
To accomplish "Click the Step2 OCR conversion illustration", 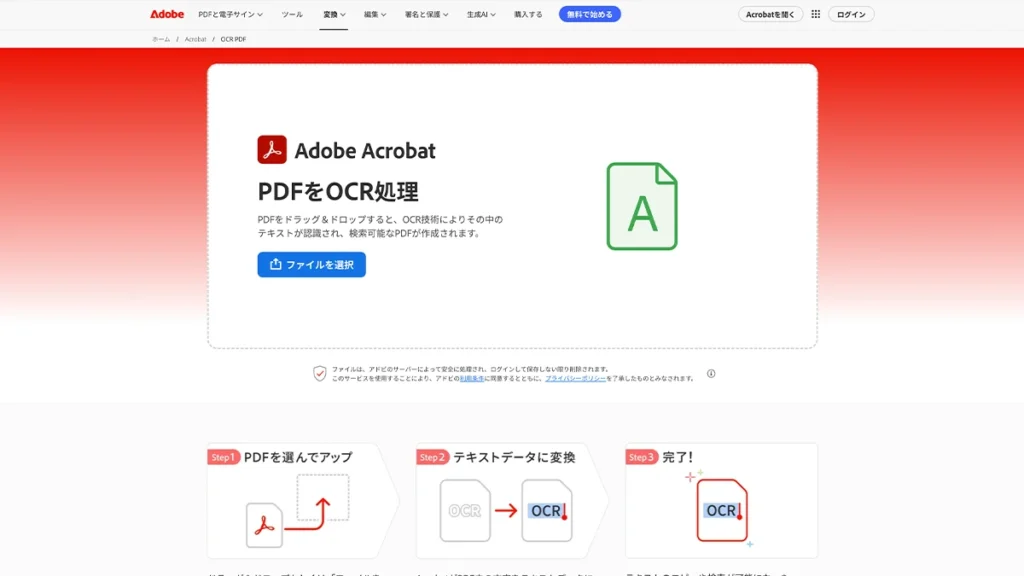I will [x=506, y=511].
